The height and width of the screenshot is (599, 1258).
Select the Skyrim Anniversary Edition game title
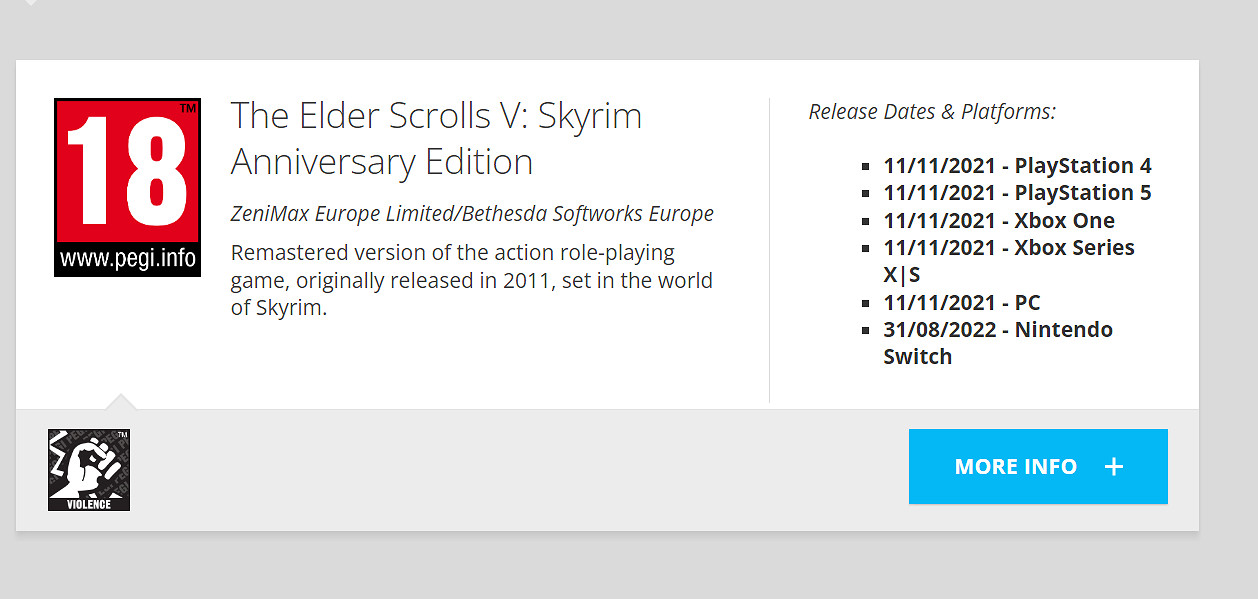[436, 138]
